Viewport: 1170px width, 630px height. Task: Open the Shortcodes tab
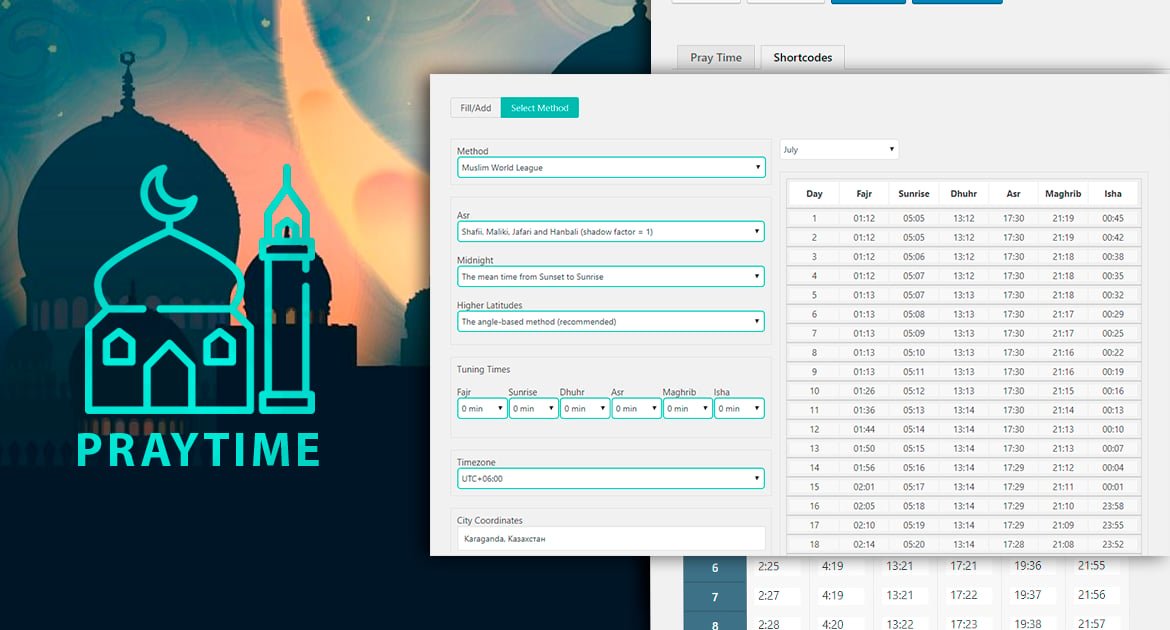802,58
